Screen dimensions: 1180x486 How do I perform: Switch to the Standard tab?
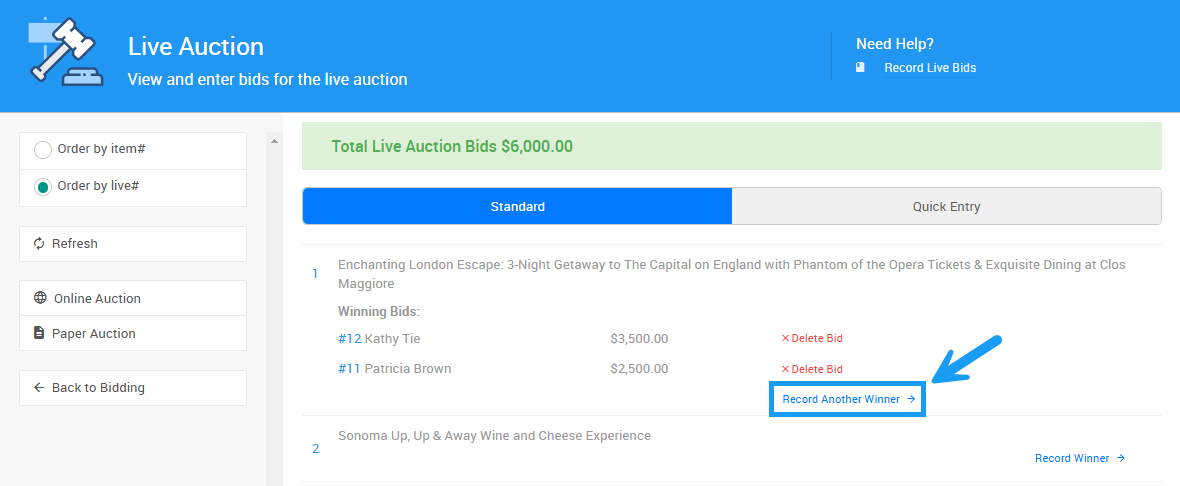tap(517, 207)
